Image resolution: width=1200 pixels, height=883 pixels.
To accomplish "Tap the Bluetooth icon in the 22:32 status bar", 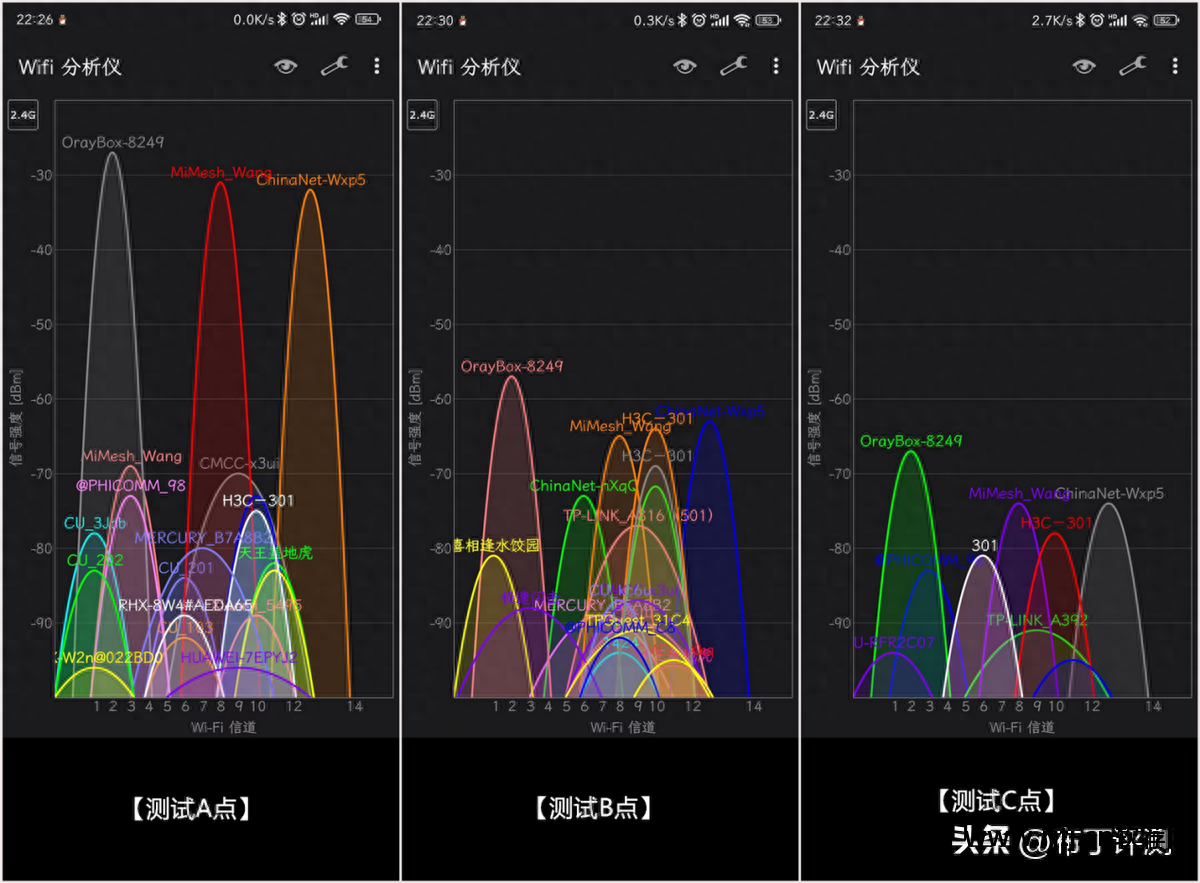I will pos(1079,20).
